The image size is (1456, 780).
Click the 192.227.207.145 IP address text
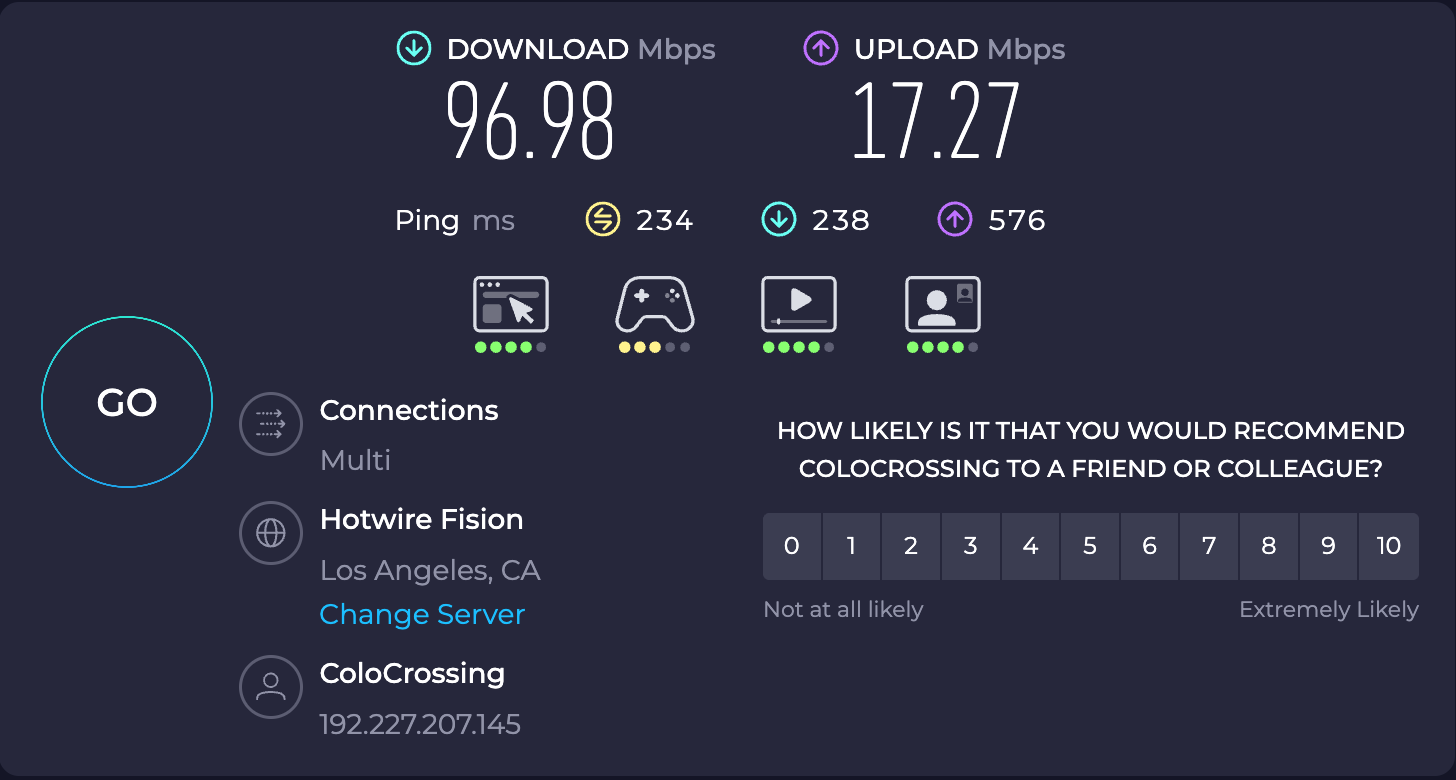(x=420, y=724)
